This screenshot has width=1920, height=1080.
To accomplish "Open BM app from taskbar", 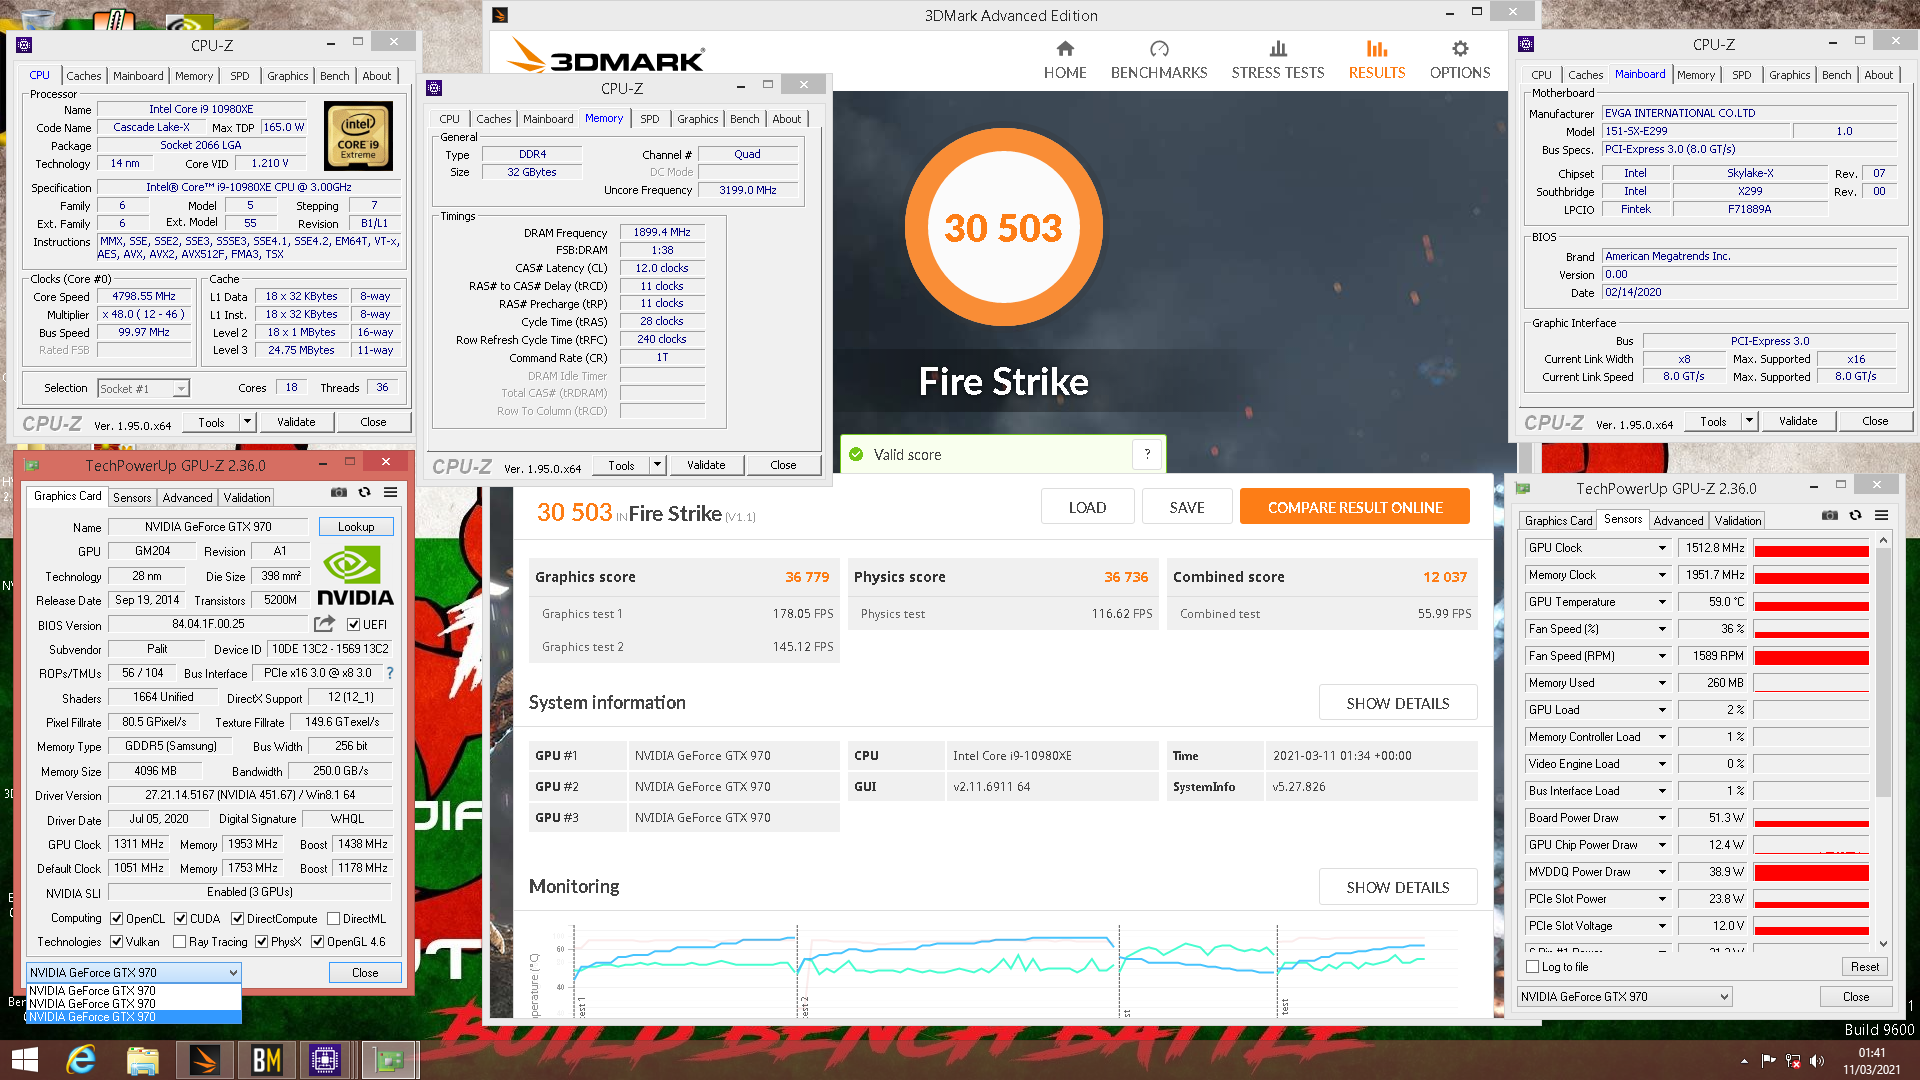I will tap(266, 1060).
